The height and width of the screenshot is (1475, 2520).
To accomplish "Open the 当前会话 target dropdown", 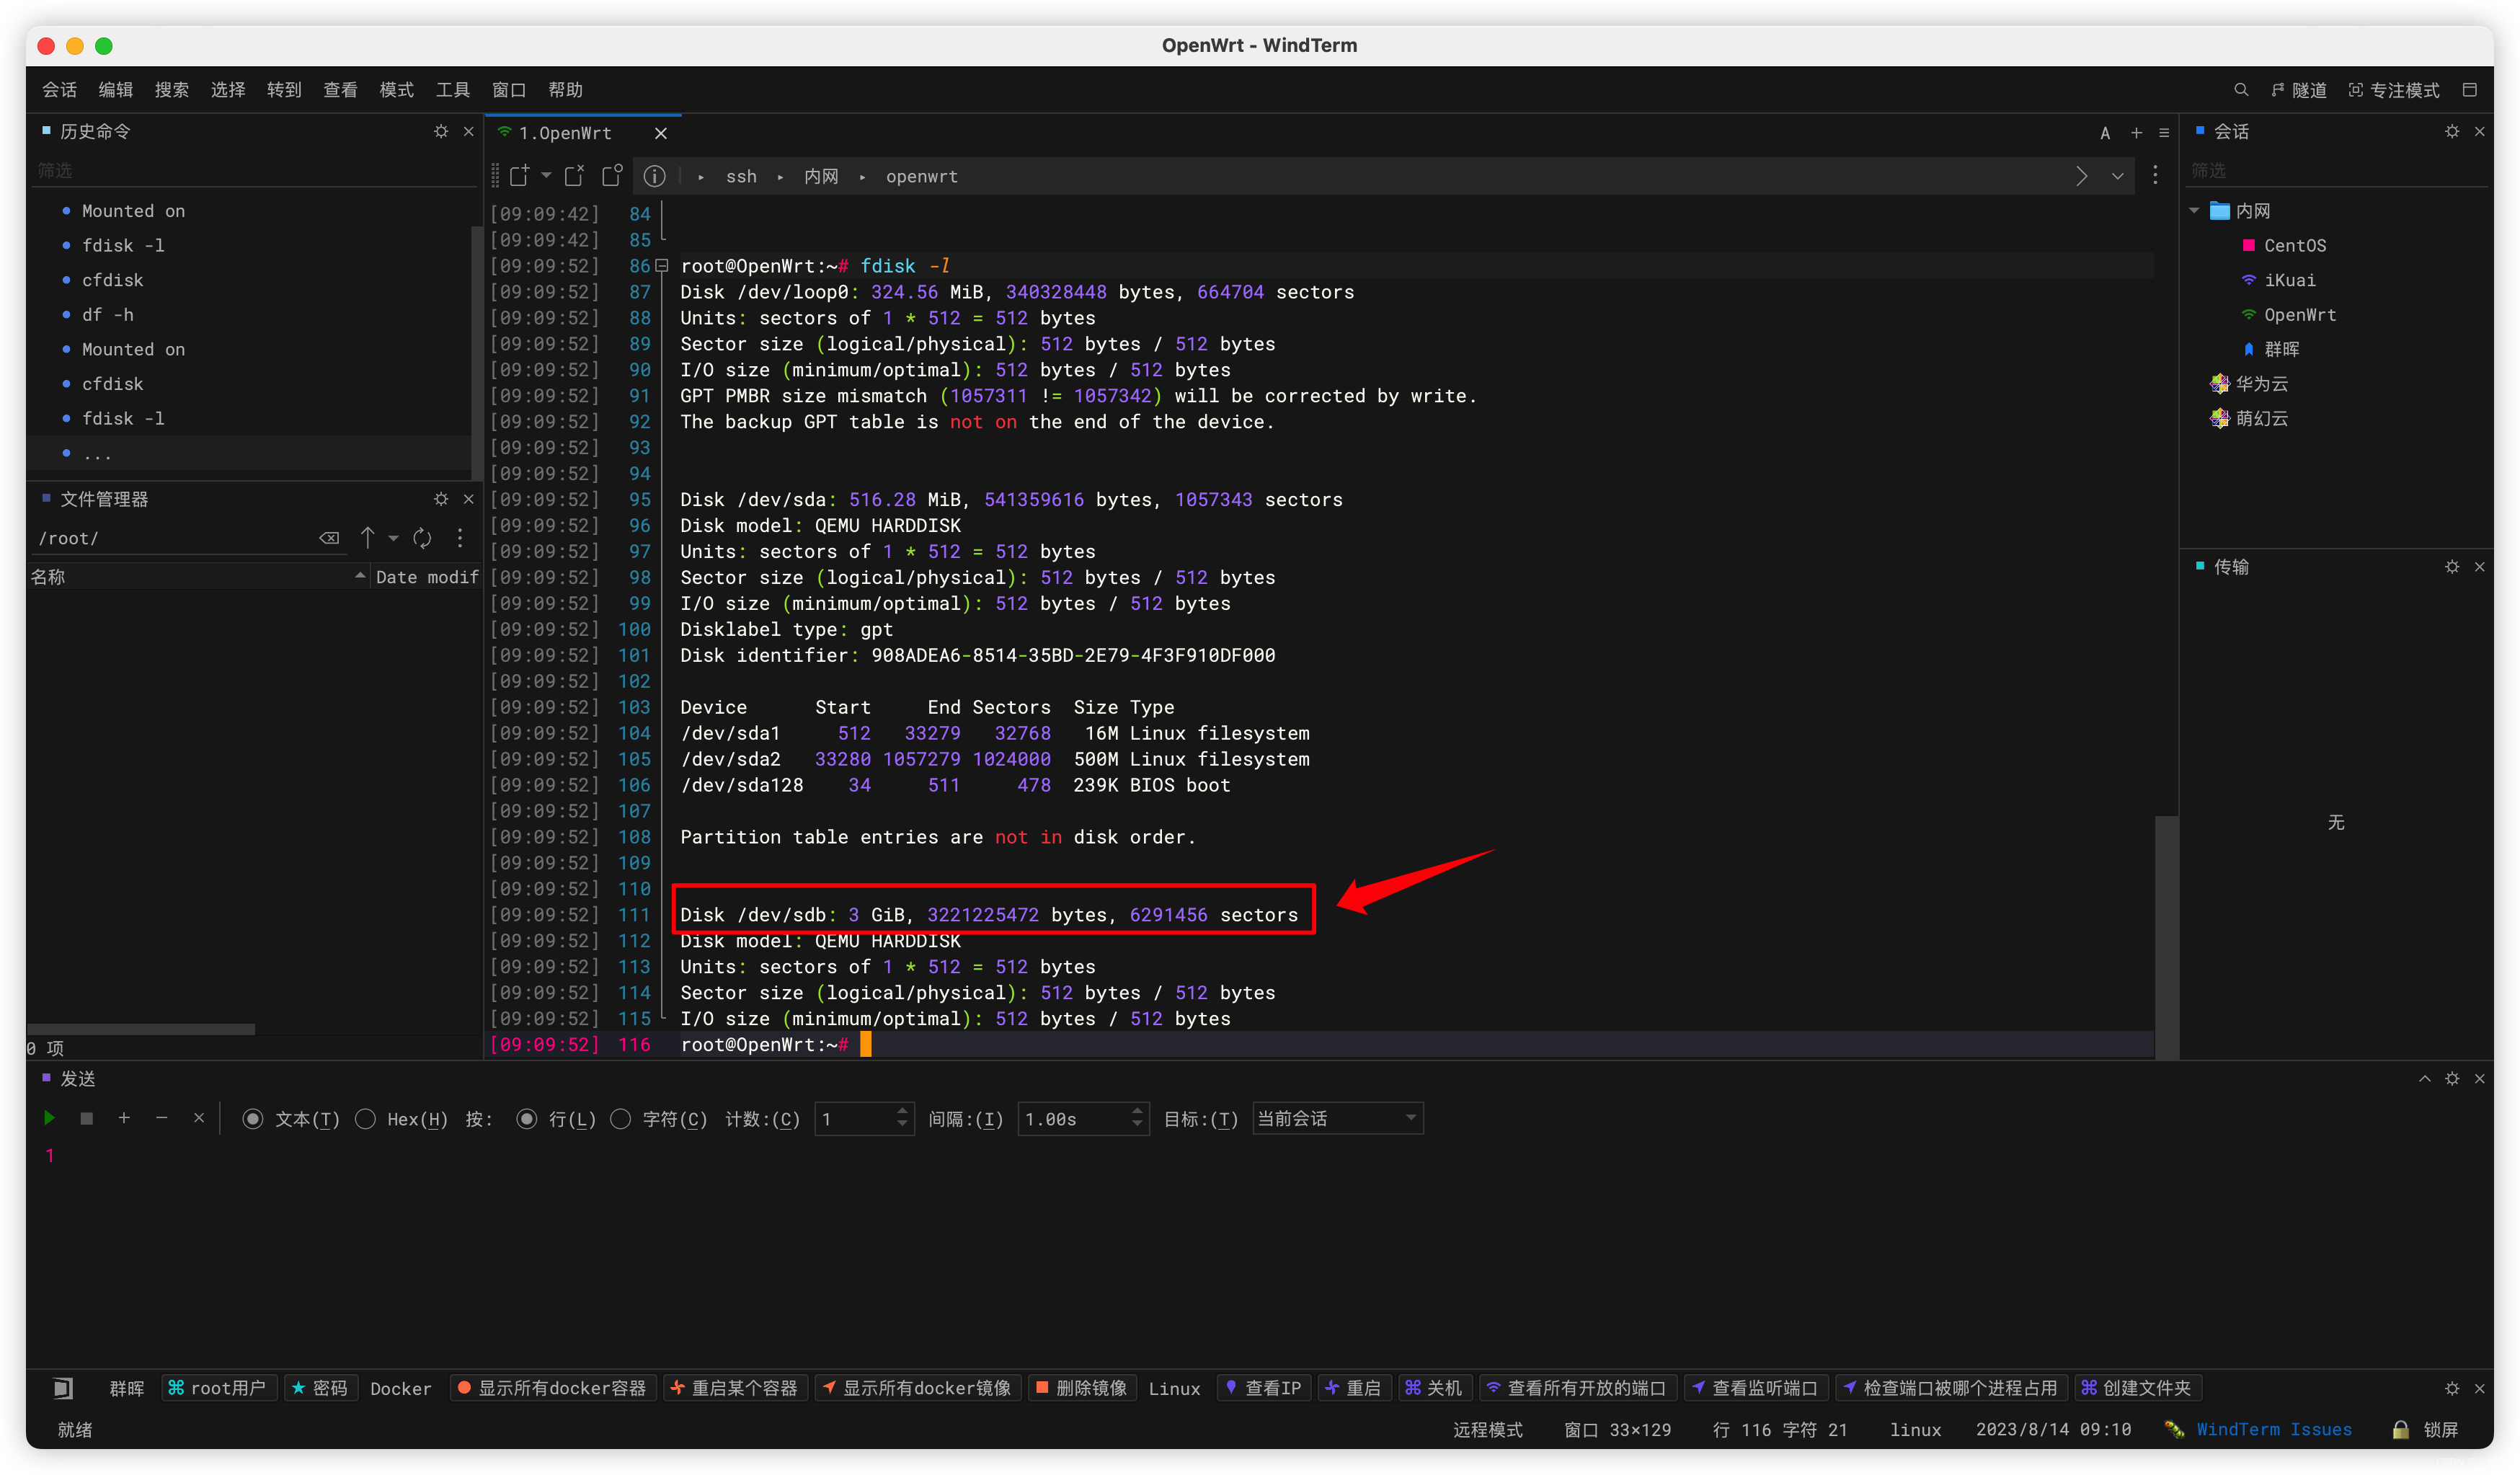I will [x=1336, y=1118].
